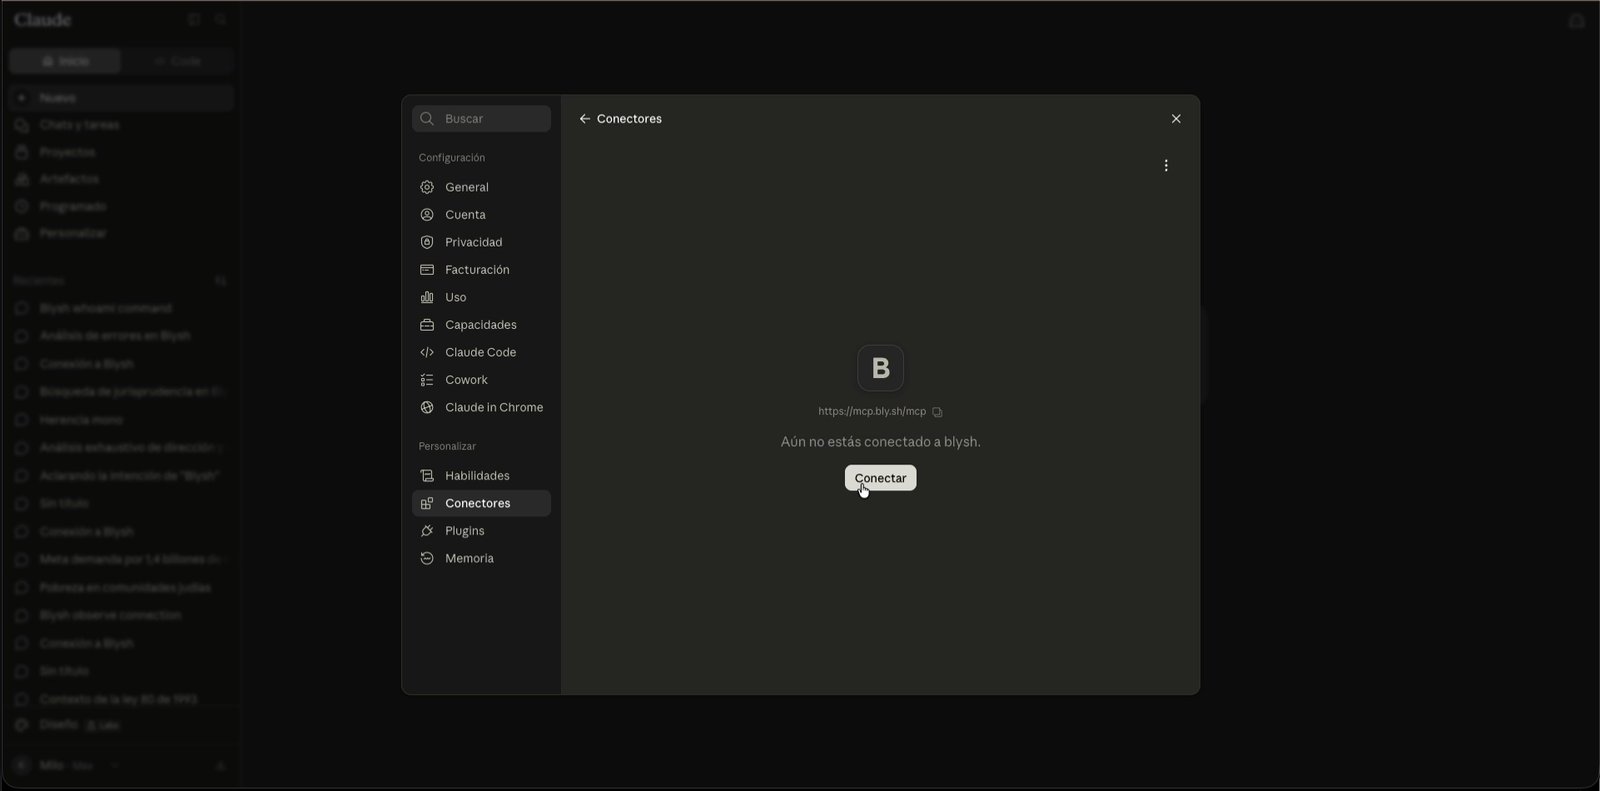Viewport: 1600px width, 791px height.
Task: Click the search icon in background header
Action: click(221, 20)
